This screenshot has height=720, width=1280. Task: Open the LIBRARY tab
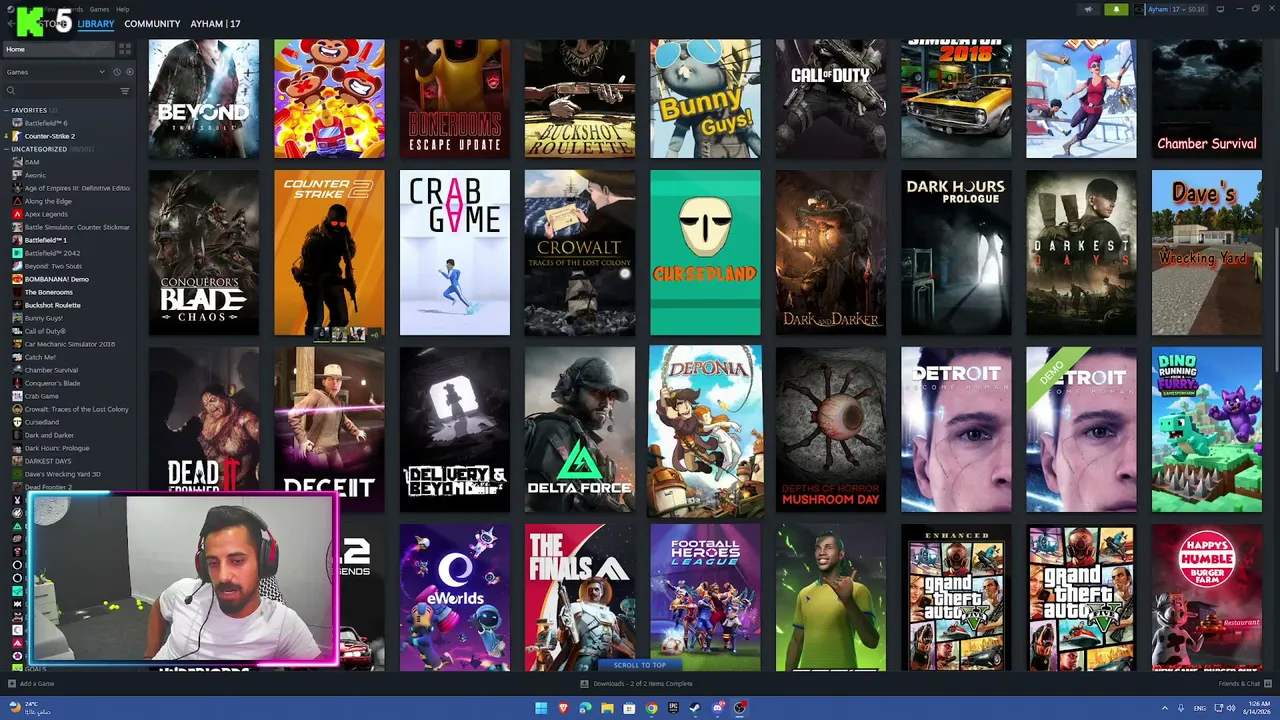pos(96,24)
